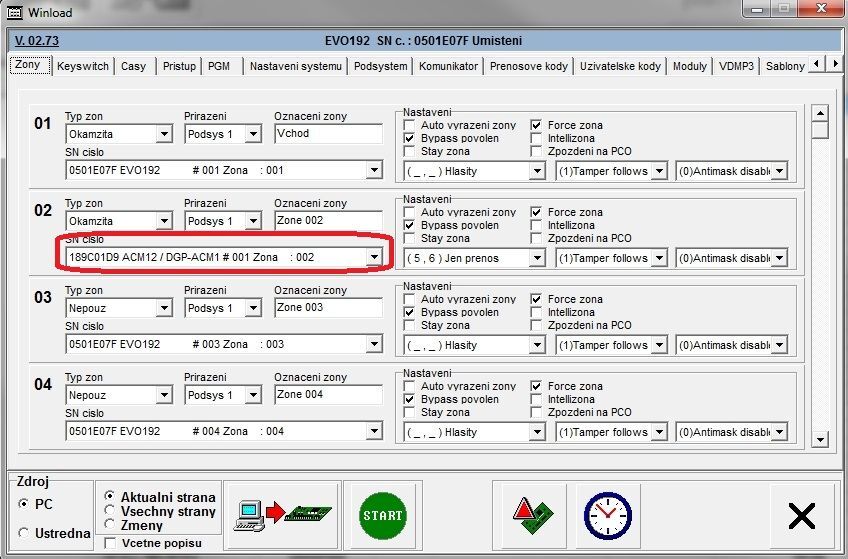
Task: Click the Oznaceni zony field containing Vchod
Action: pyautogui.click(x=327, y=134)
